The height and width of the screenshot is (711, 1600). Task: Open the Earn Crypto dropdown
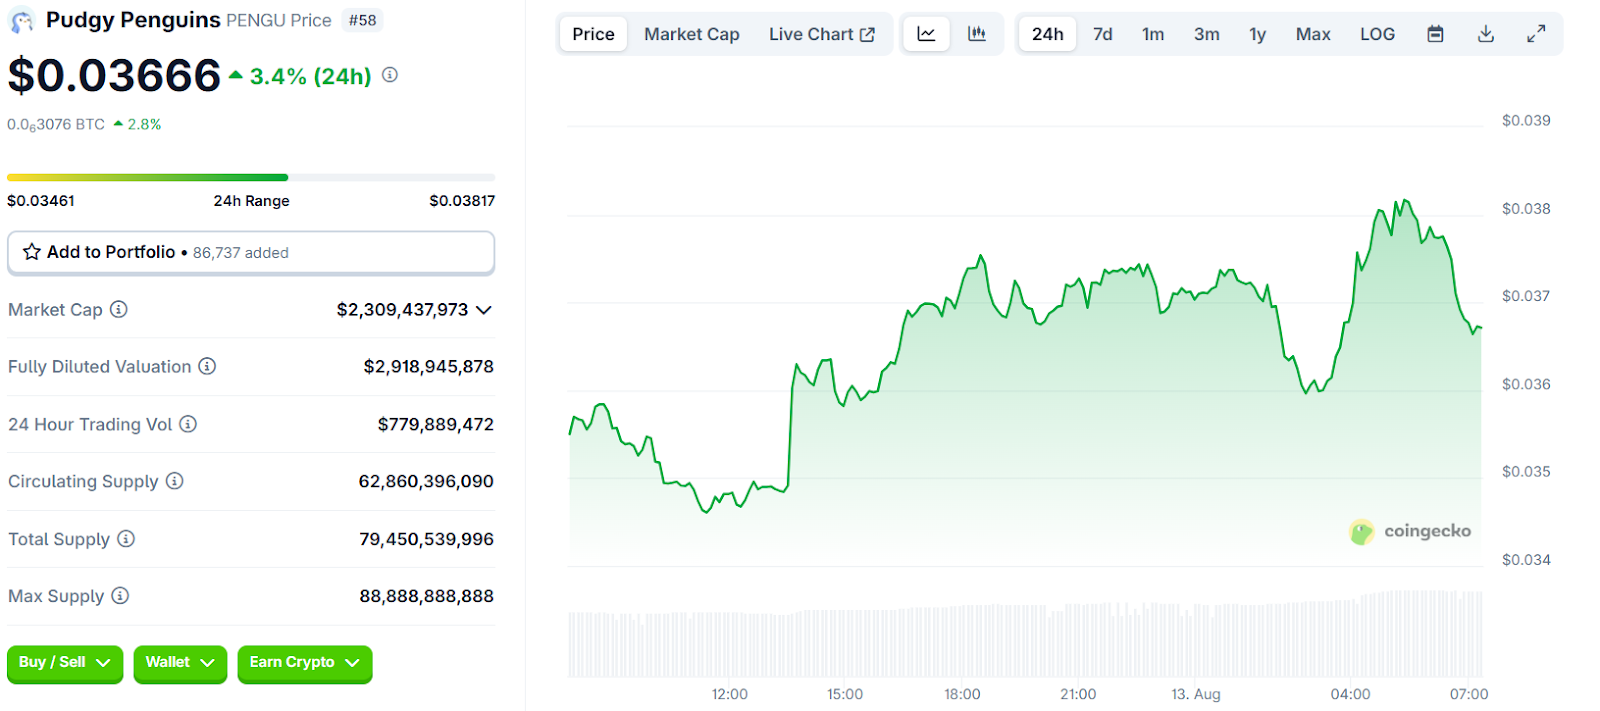304,663
